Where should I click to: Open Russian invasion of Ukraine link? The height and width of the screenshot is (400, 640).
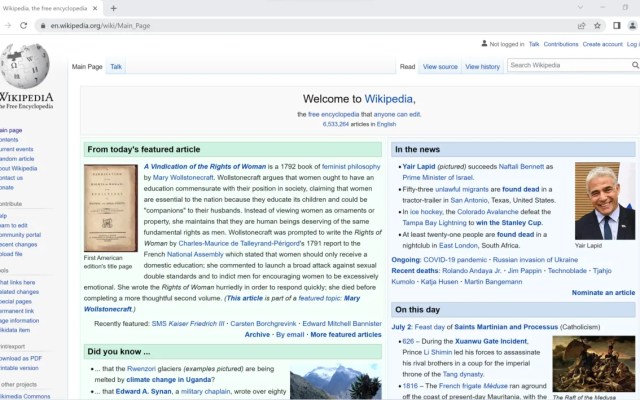coord(535,260)
